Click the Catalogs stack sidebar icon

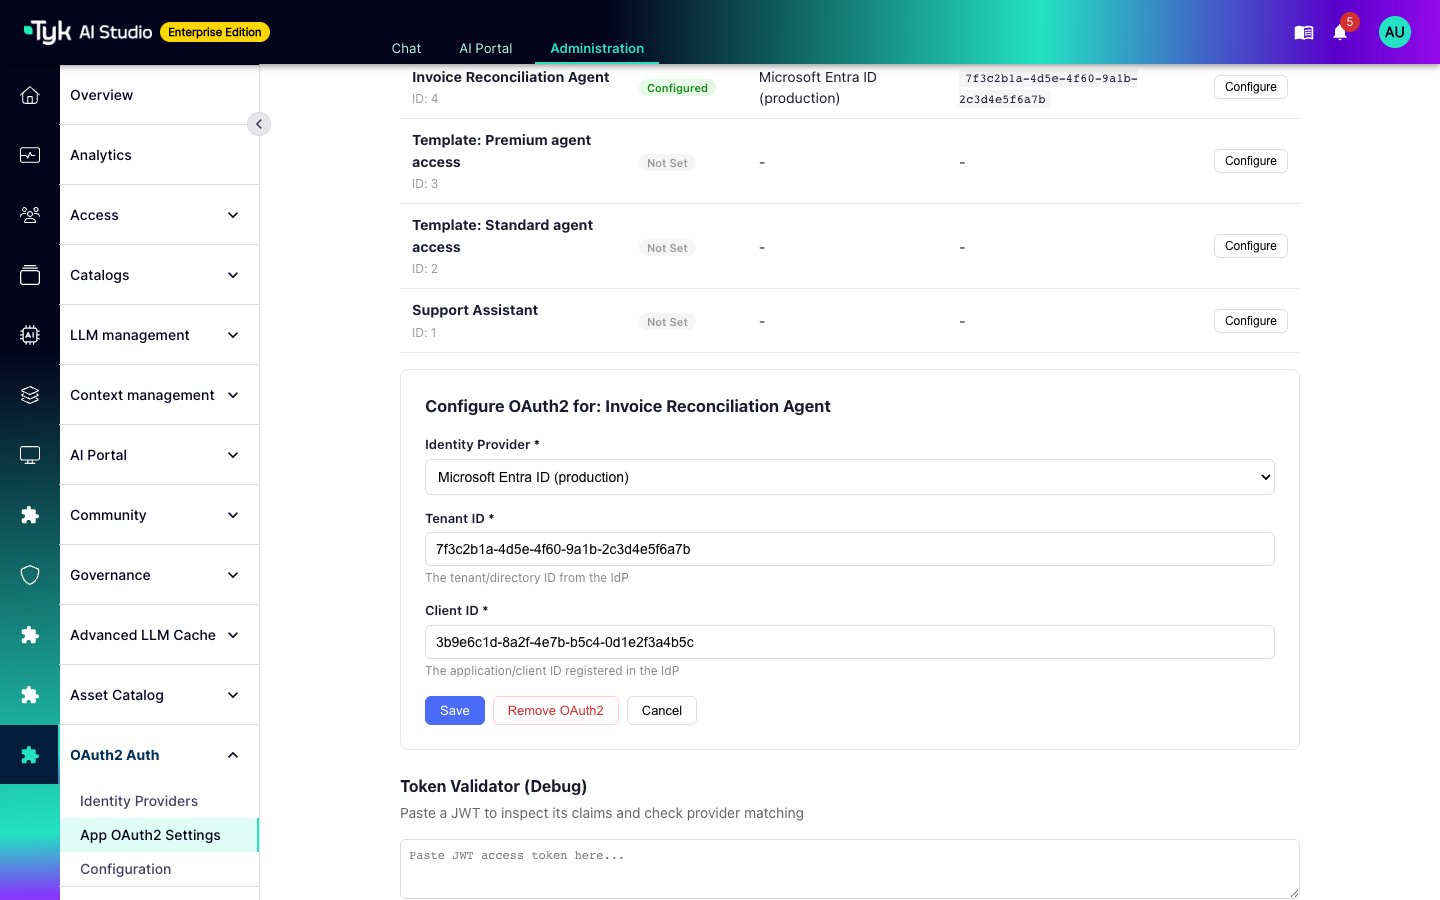coord(30,275)
